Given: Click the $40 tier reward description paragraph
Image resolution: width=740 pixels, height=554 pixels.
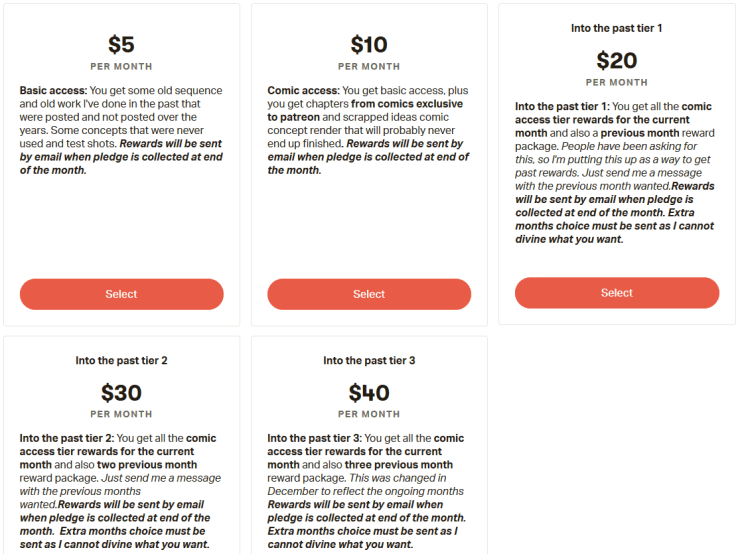Looking at the screenshot, I should point(369,491).
